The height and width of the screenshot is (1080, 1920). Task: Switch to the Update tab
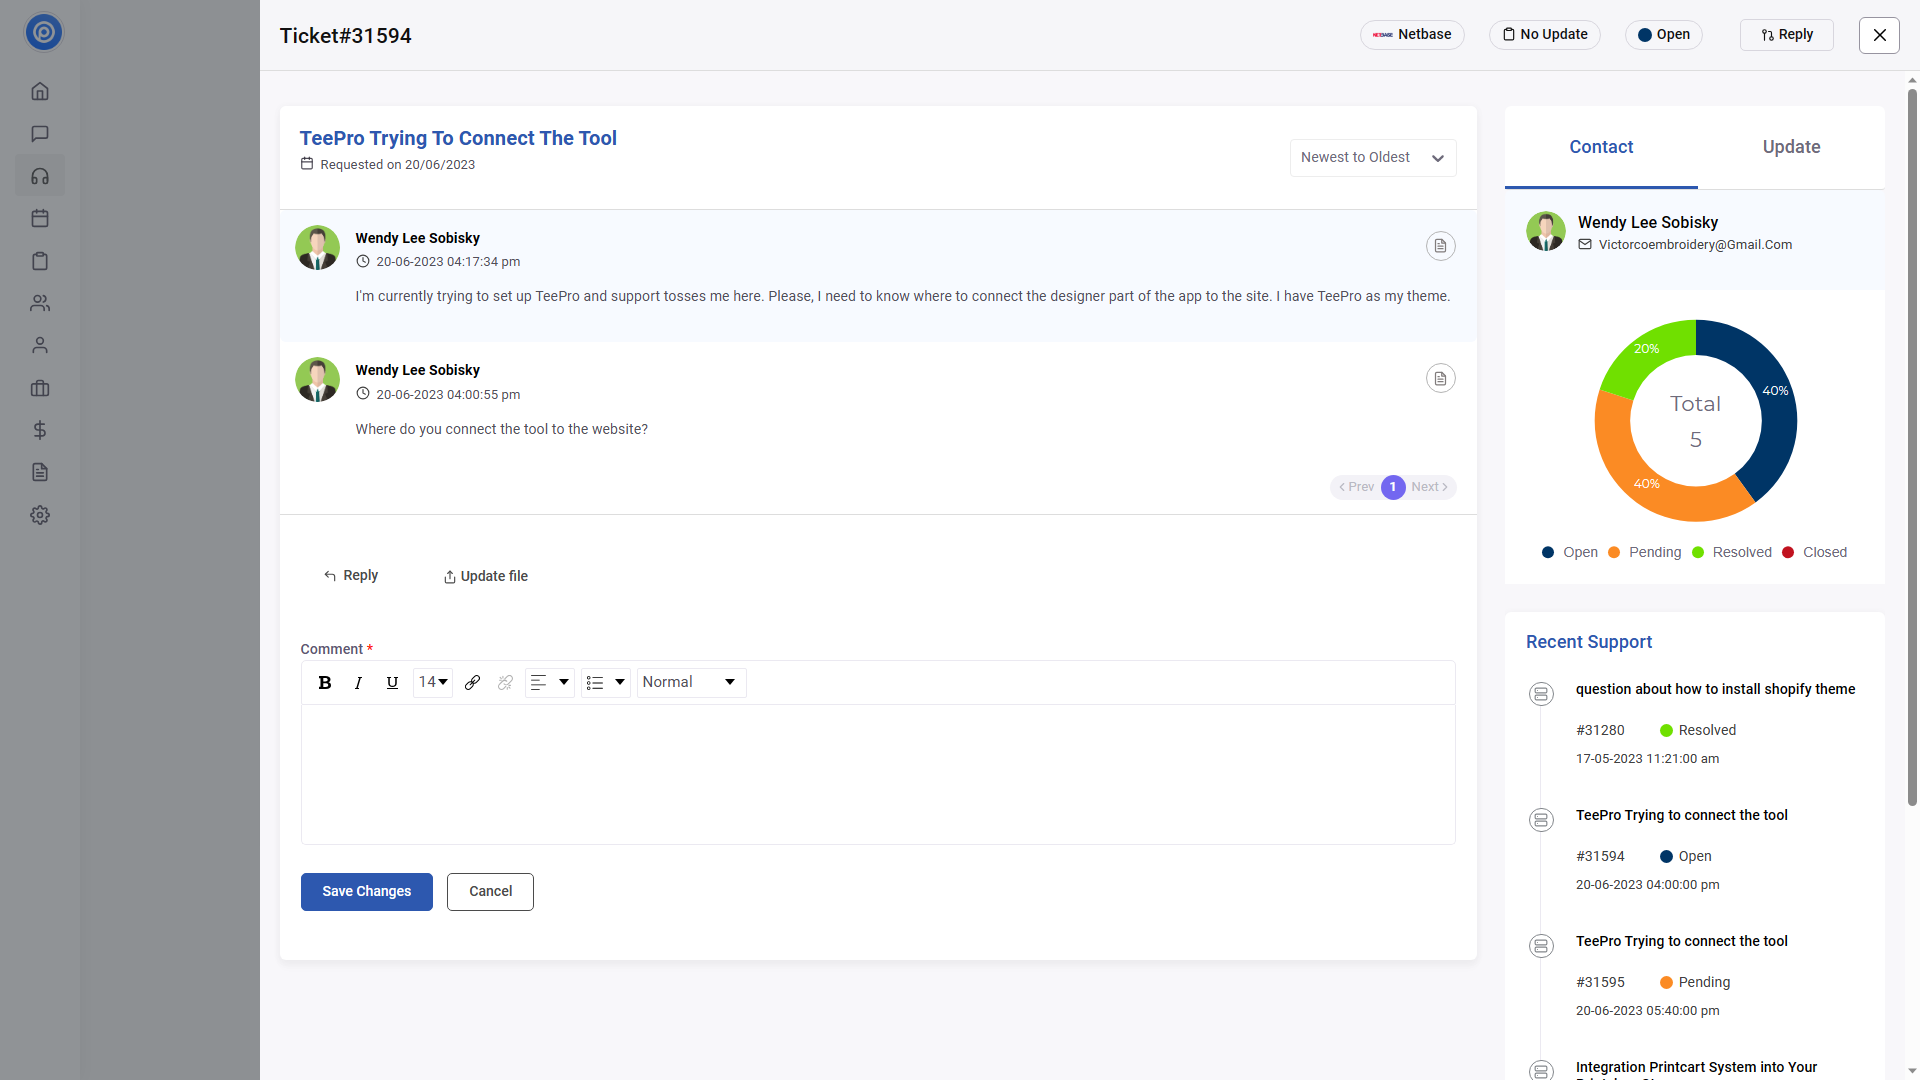click(1790, 147)
